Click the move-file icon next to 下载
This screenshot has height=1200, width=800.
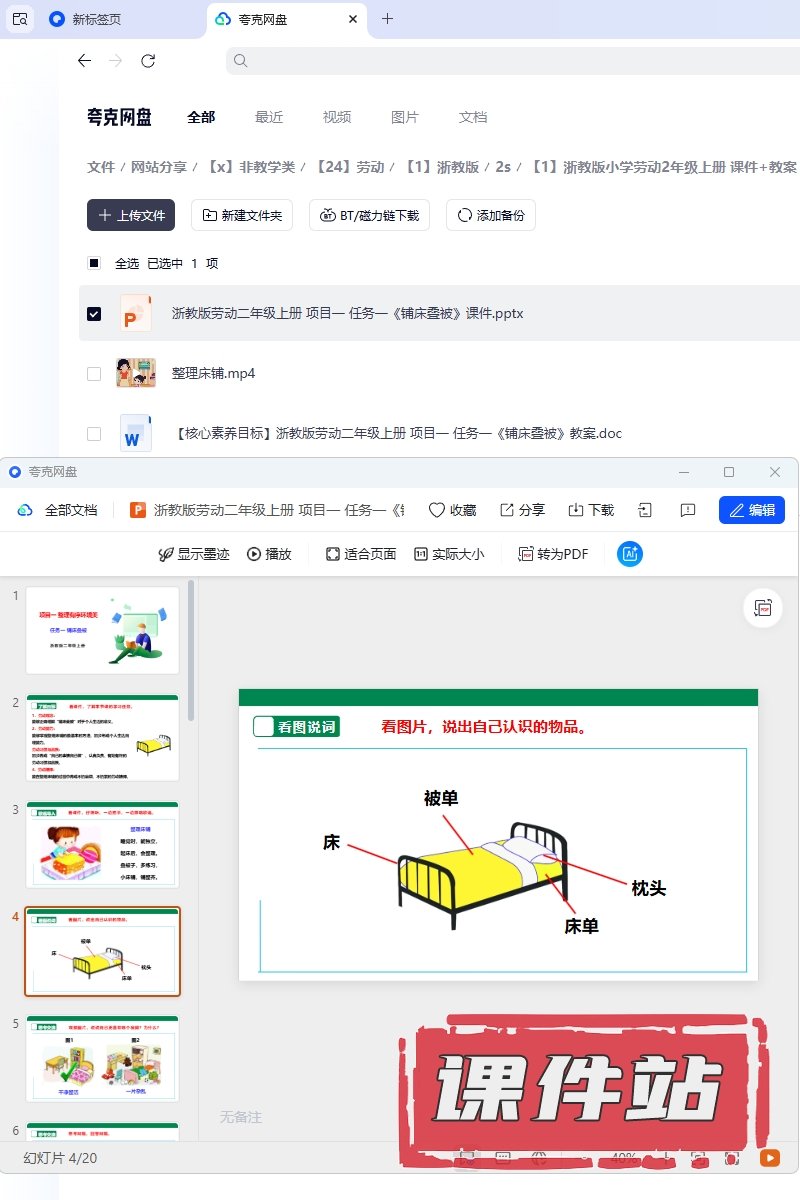point(645,510)
